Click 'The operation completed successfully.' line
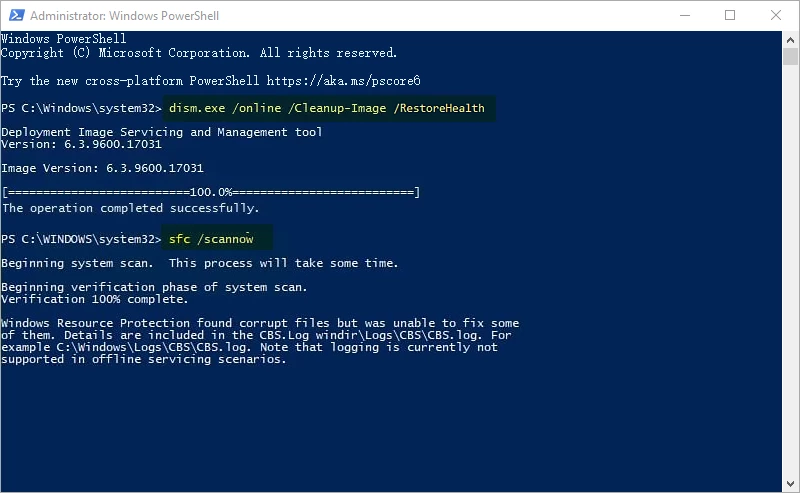This screenshot has height=493, width=800. [131, 208]
